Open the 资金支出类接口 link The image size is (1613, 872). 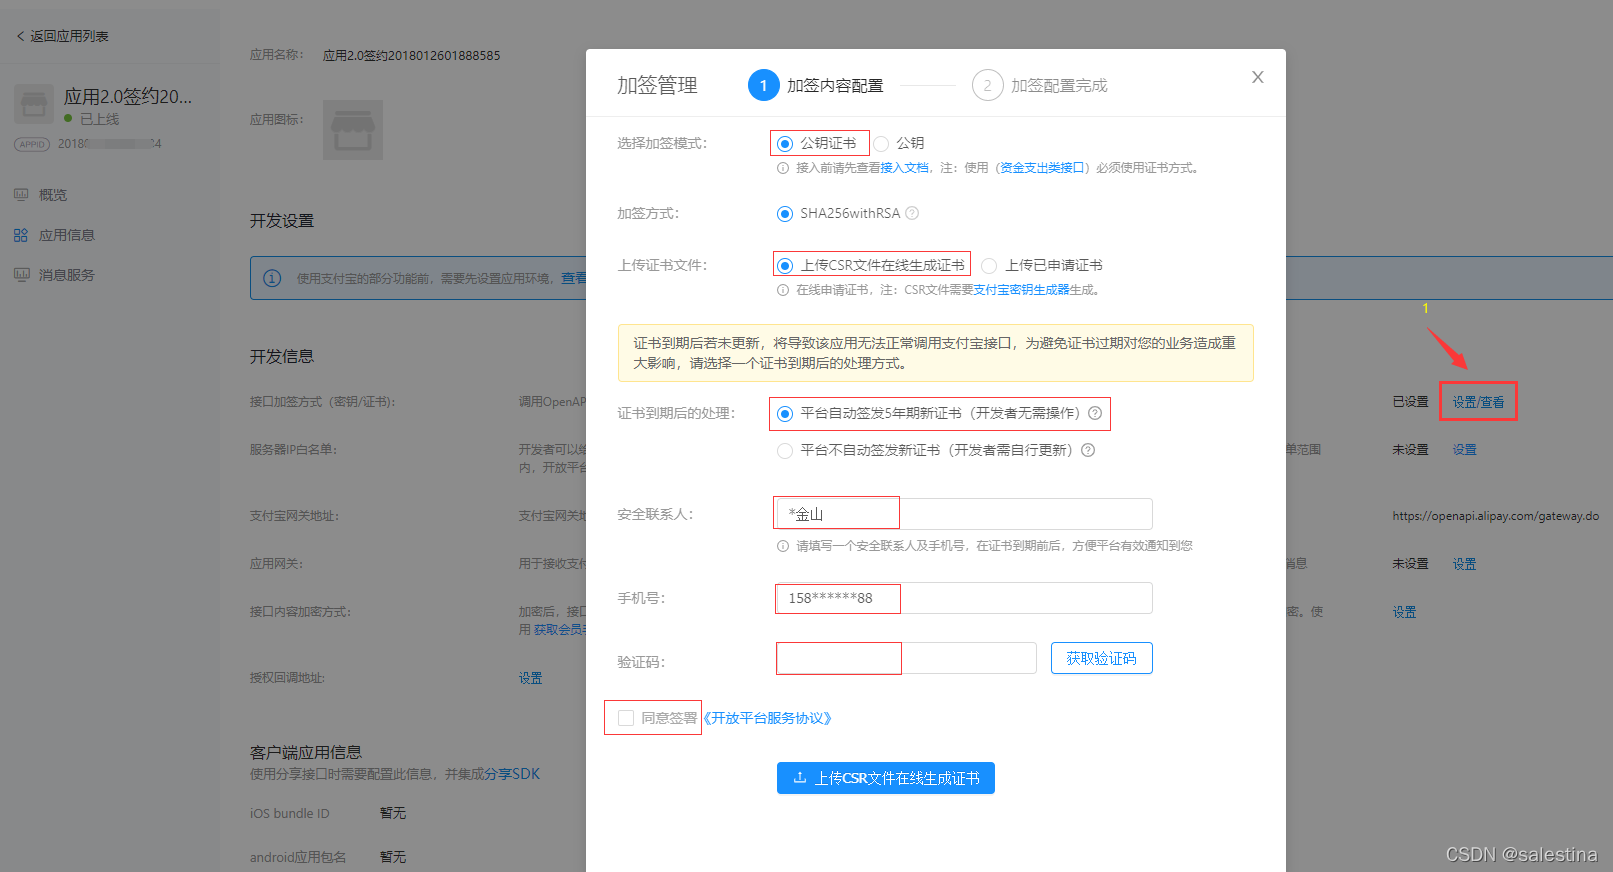coord(1042,168)
